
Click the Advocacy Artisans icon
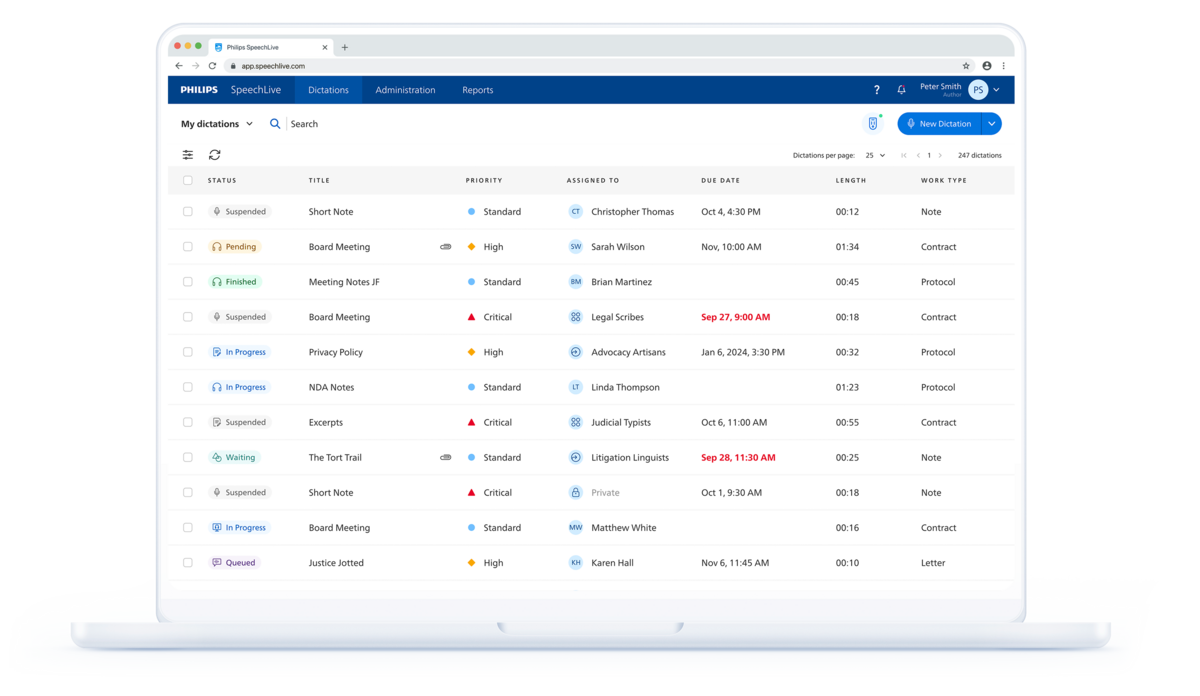(x=576, y=352)
